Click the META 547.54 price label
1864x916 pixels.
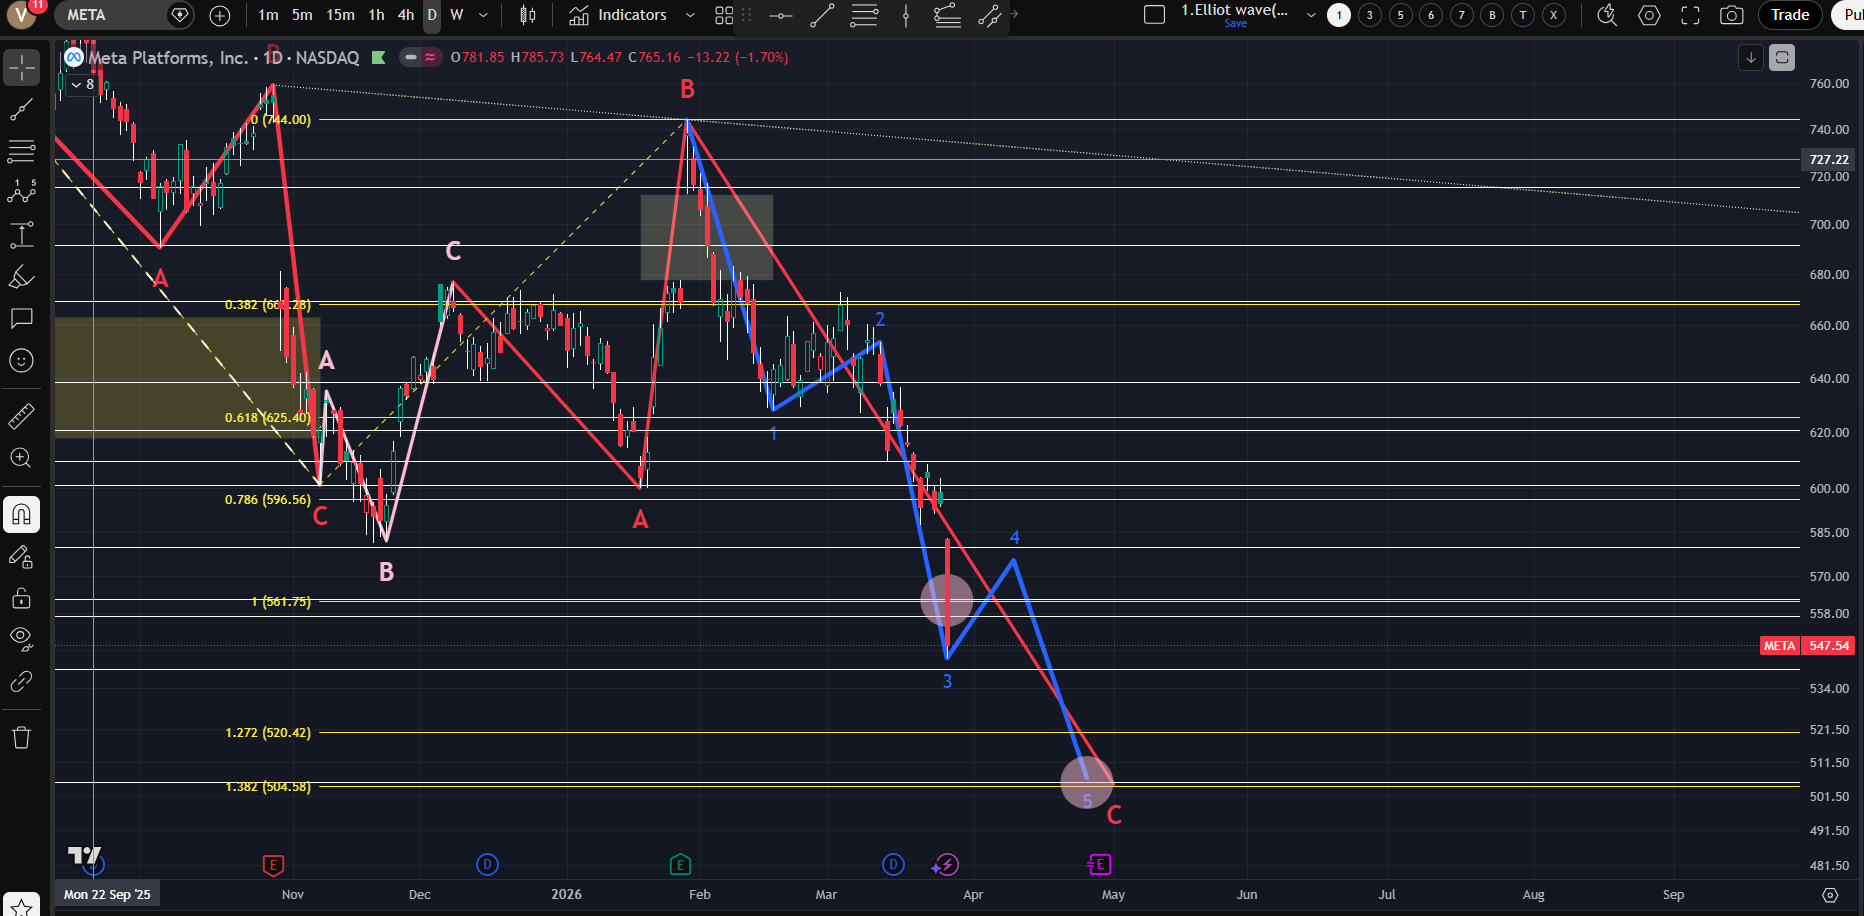(1807, 646)
